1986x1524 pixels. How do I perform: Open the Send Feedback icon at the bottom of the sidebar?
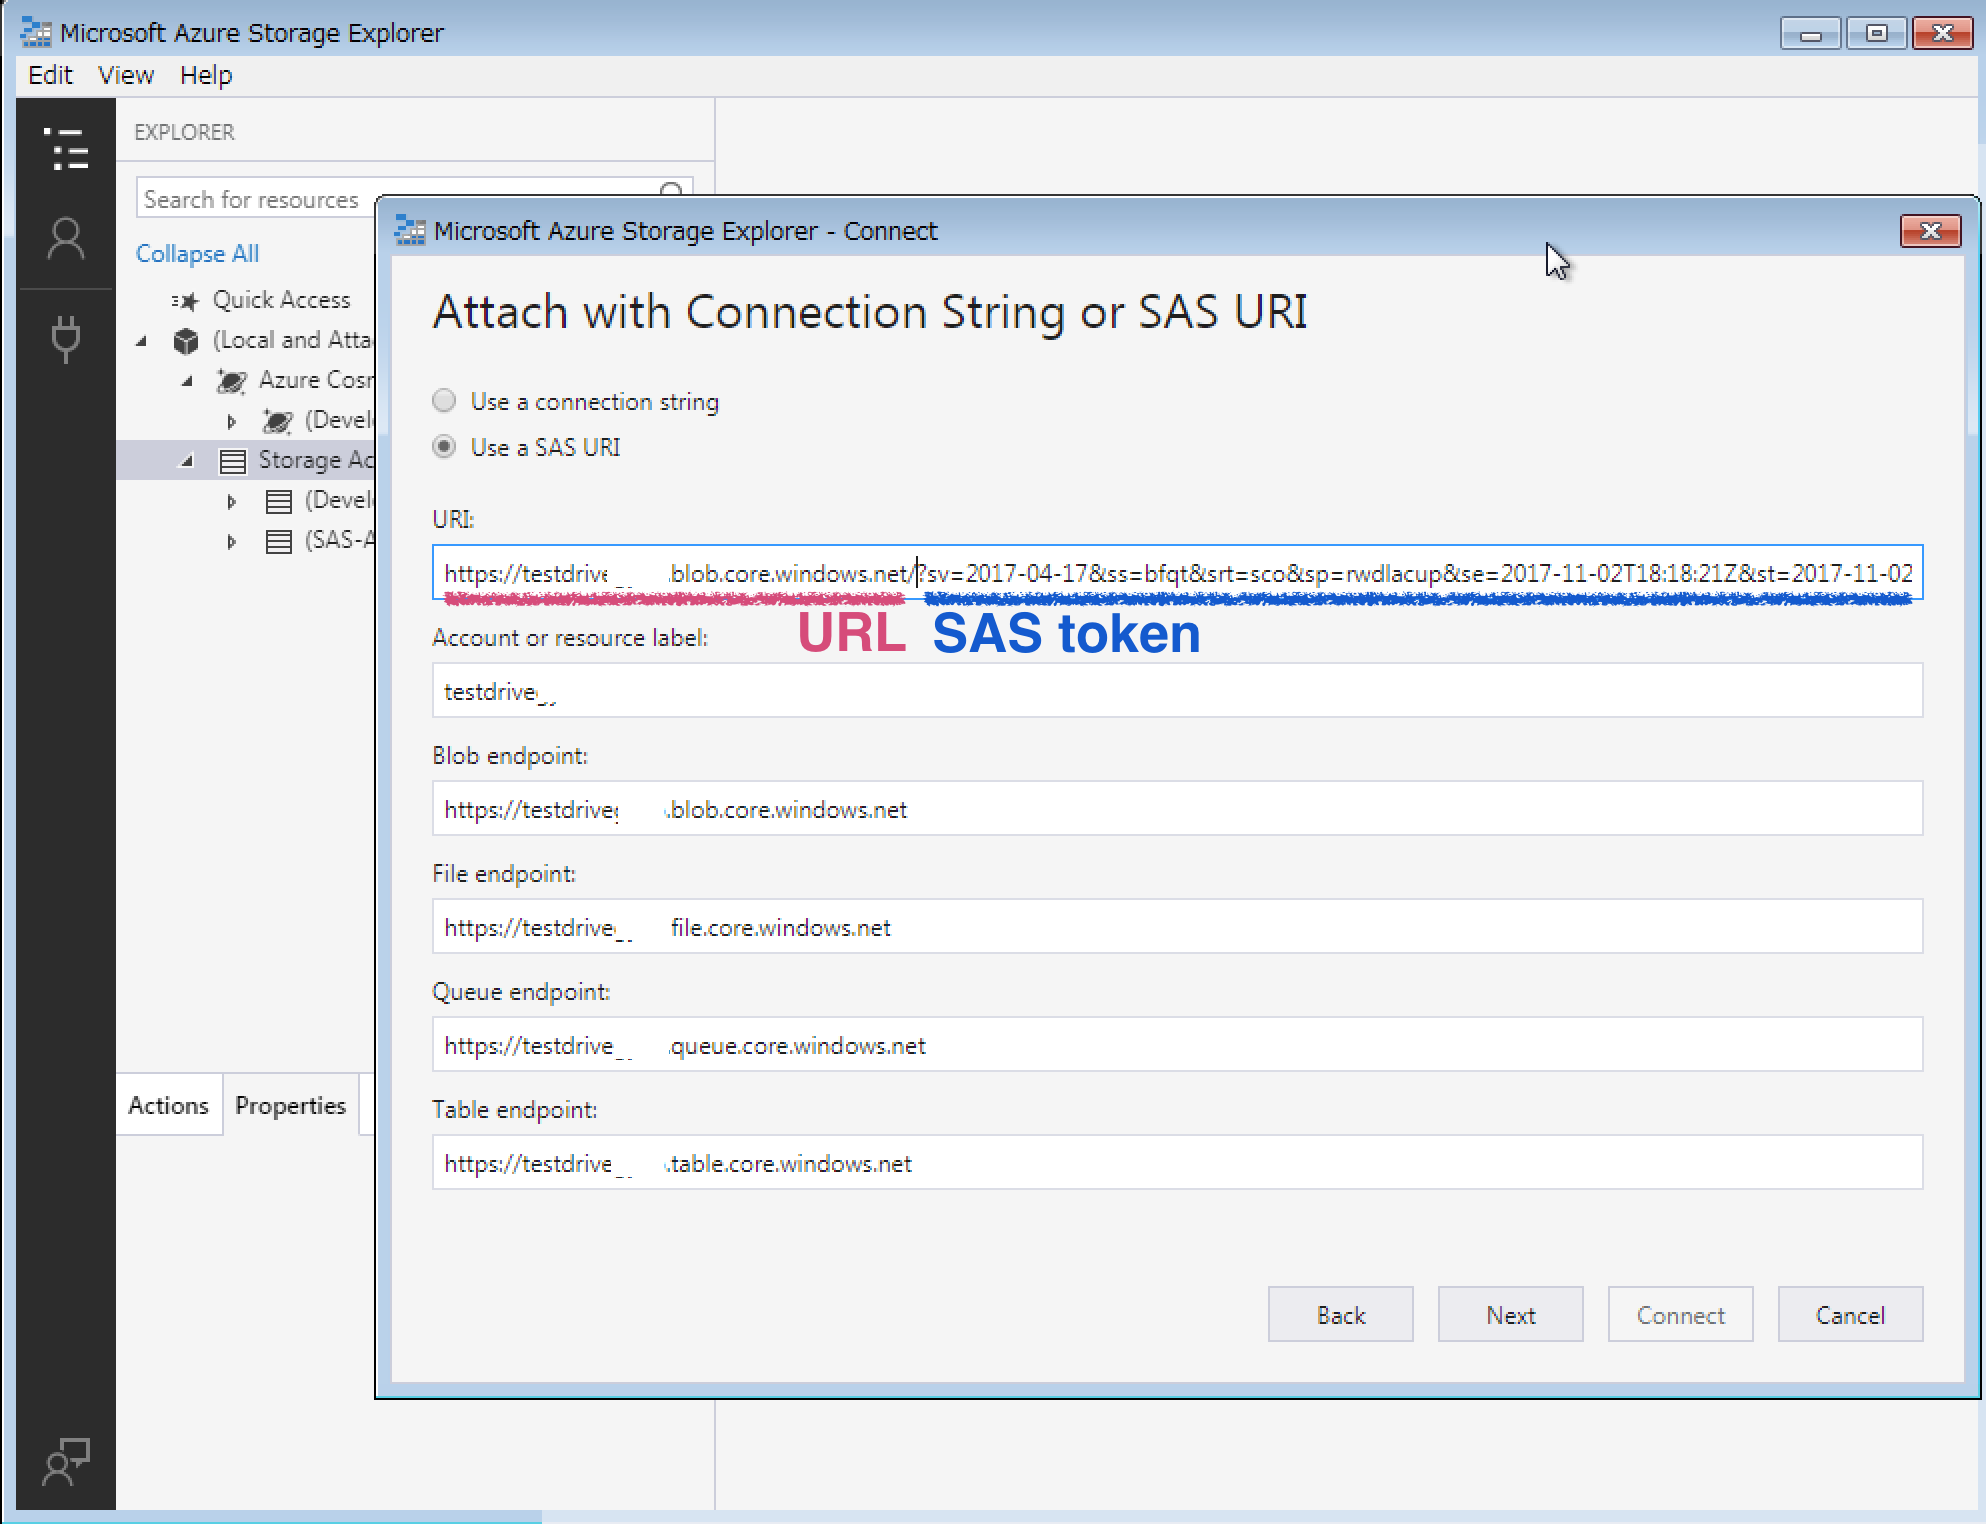pyautogui.click(x=66, y=1461)
